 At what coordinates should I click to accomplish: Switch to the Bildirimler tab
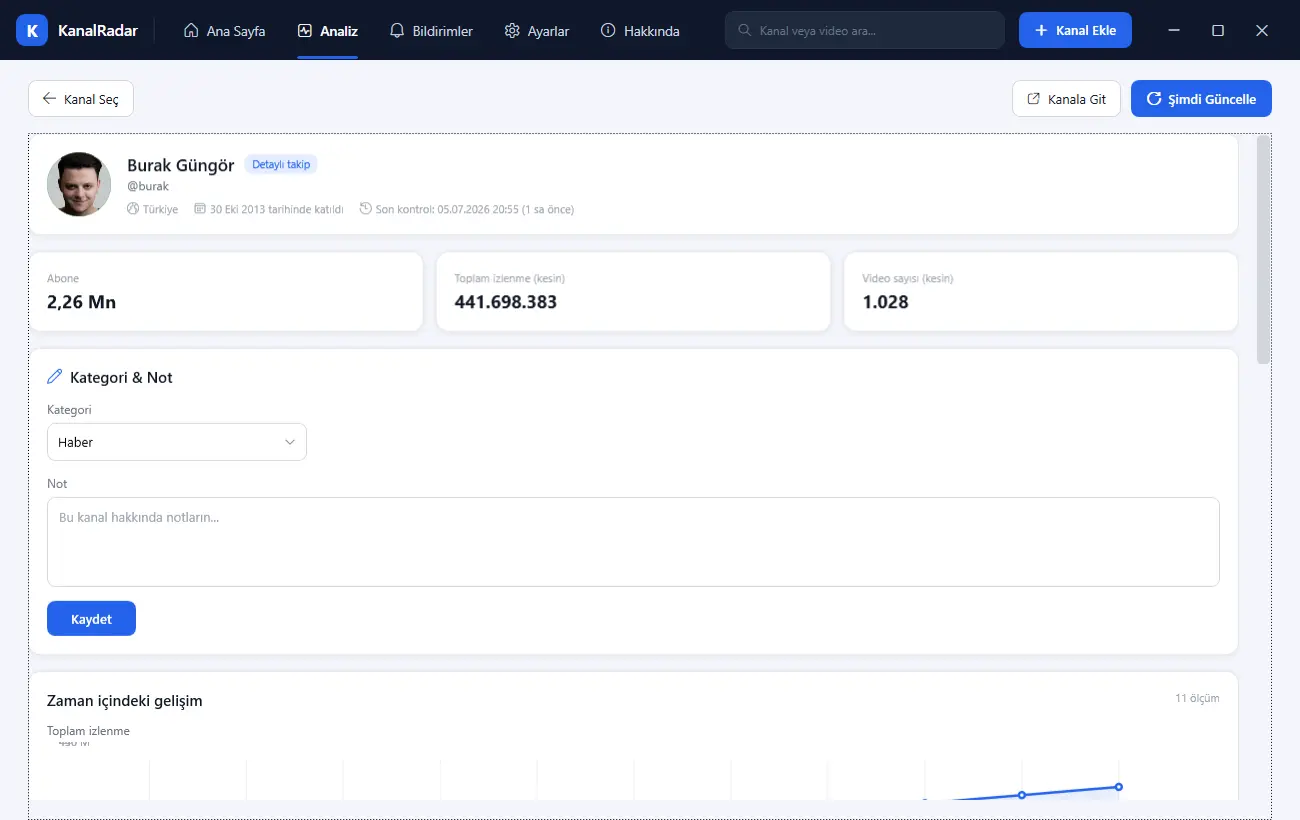pos(431,31)
